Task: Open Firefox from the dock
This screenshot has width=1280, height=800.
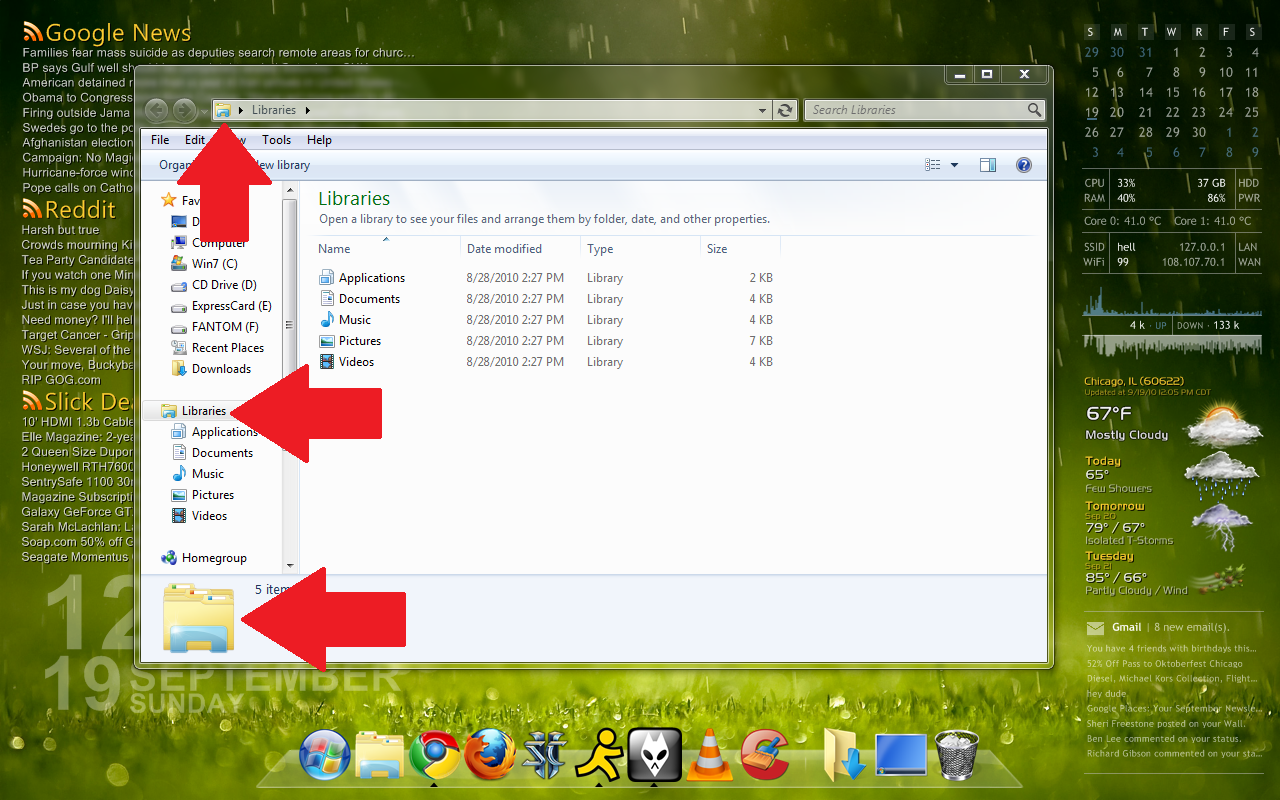Action: tap(489, 754)
